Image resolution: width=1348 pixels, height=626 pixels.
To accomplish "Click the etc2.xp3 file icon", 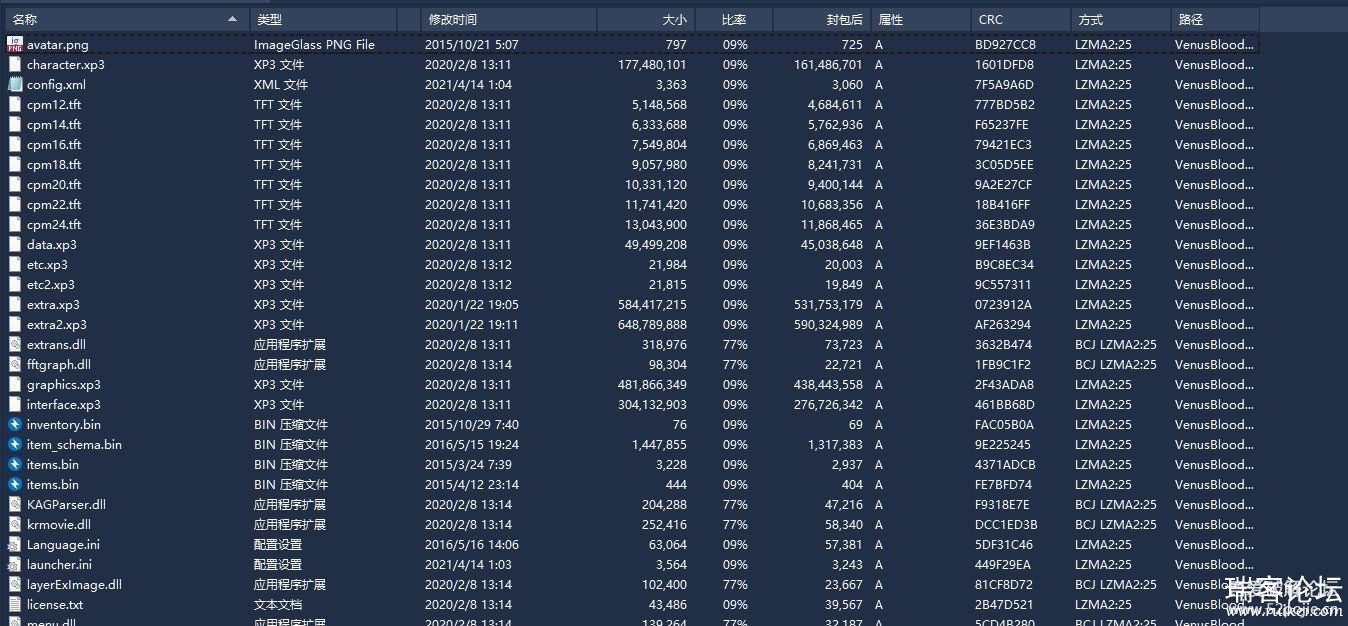I will click(15, 284).
